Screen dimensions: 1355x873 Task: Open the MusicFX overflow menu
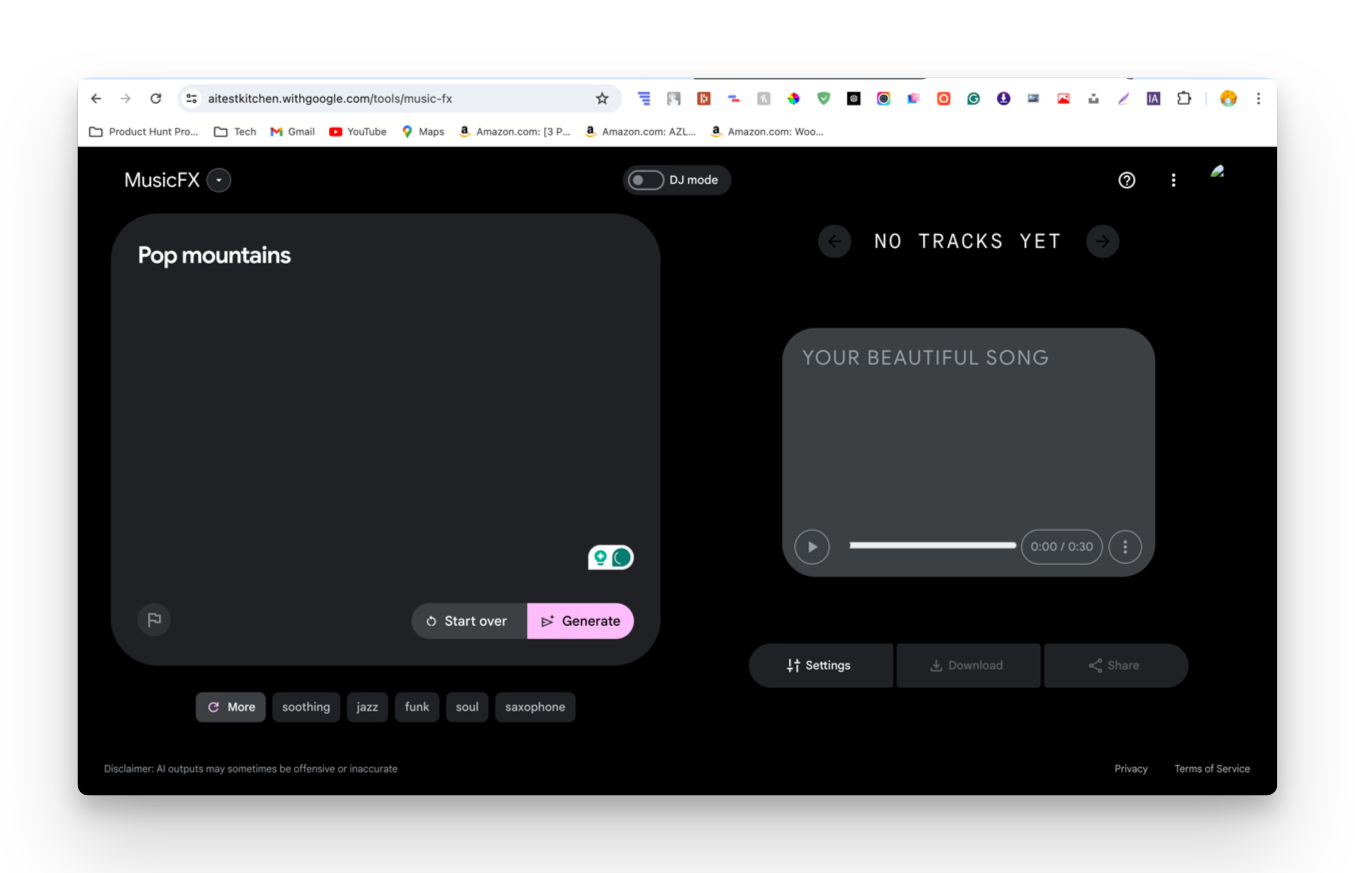point(1173,180)
